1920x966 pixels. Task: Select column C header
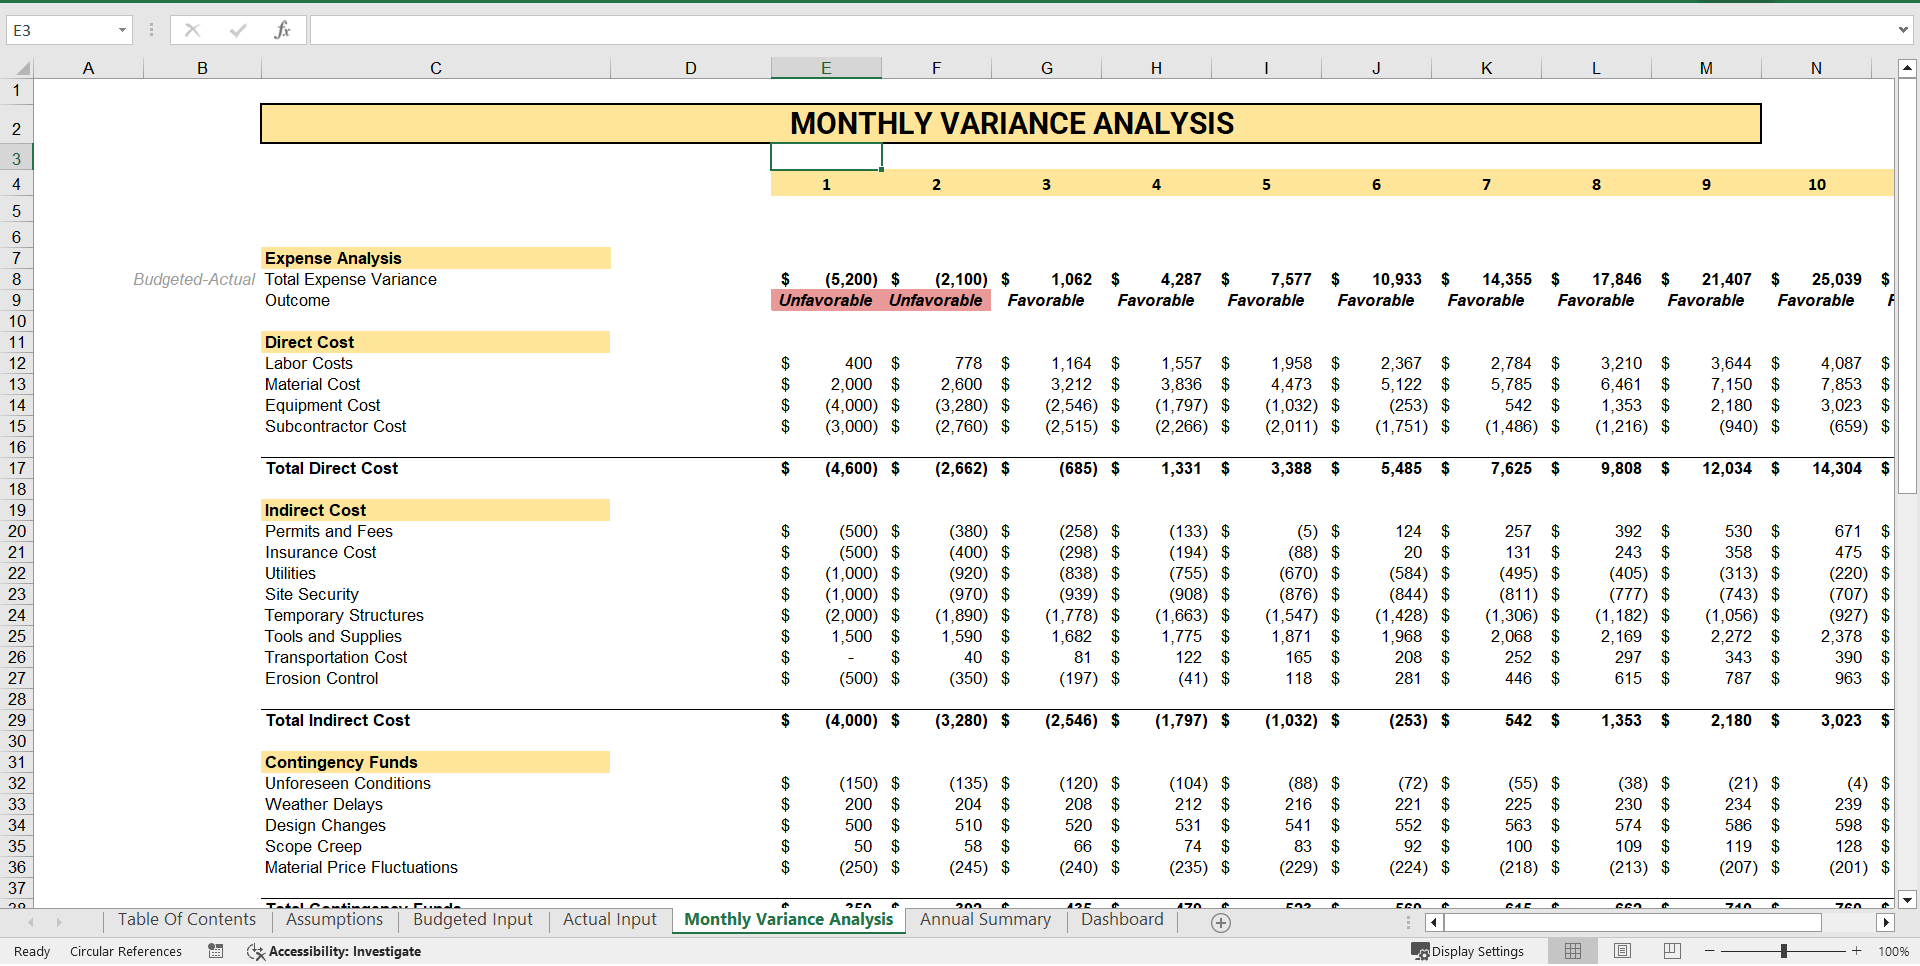point(436,68)
